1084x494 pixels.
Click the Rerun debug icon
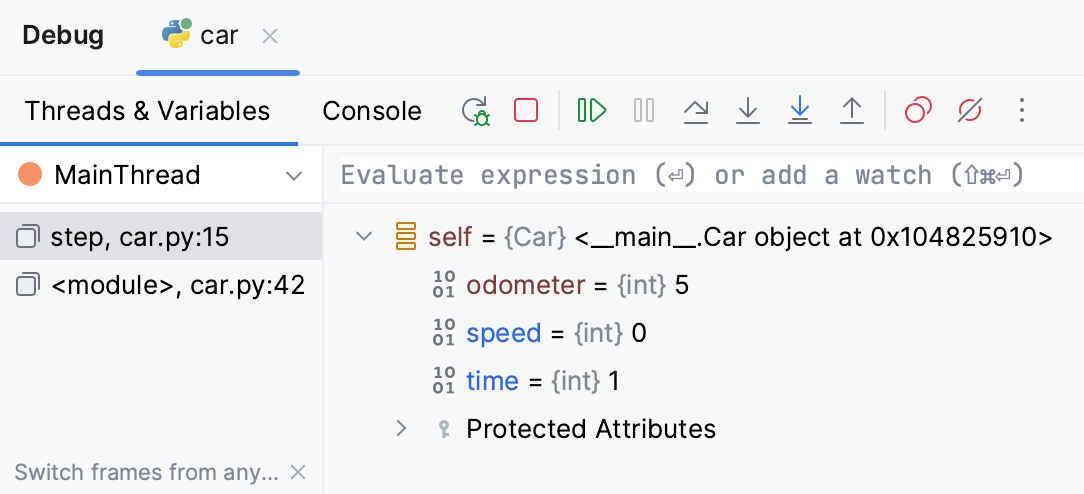(476, 110)
